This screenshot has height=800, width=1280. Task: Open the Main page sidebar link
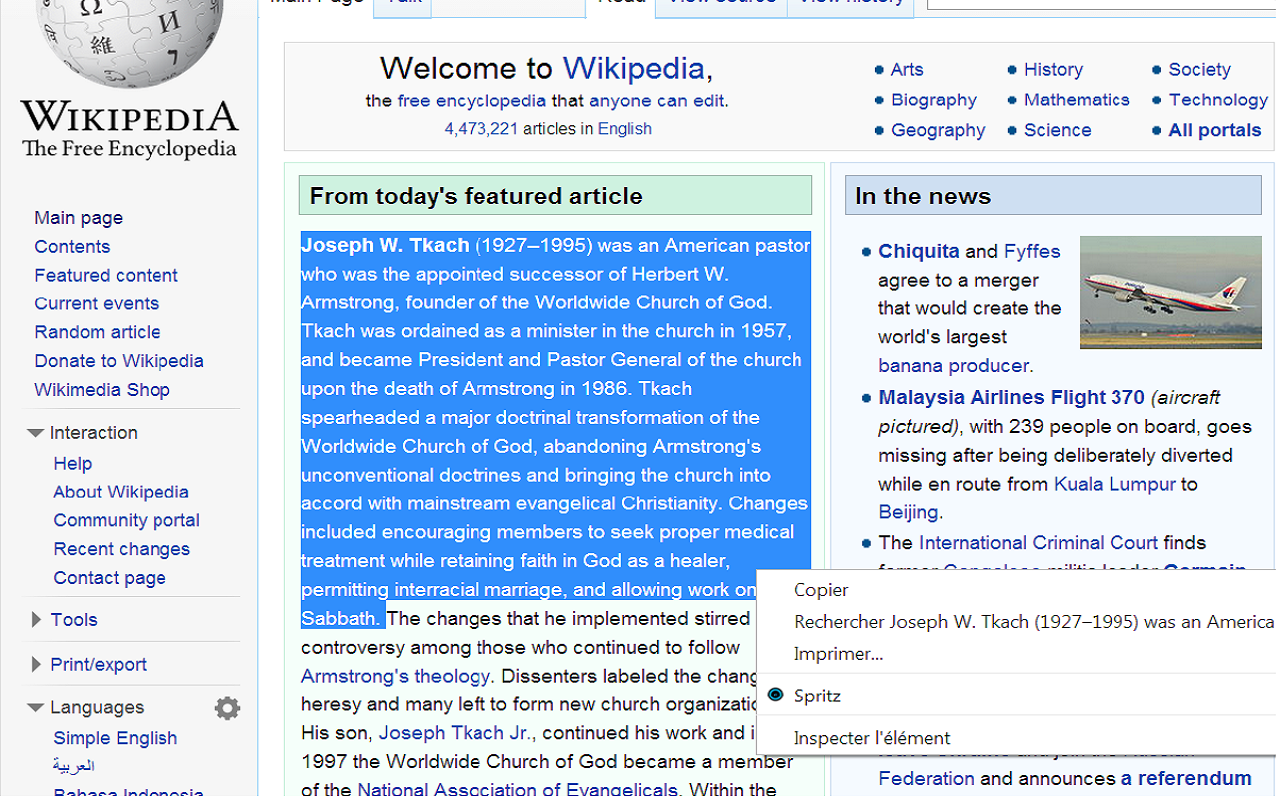click(x=78, y=218)
